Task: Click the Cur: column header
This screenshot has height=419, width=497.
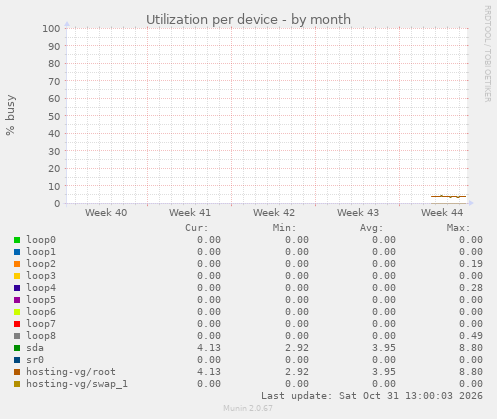Action: pos(197,228)
